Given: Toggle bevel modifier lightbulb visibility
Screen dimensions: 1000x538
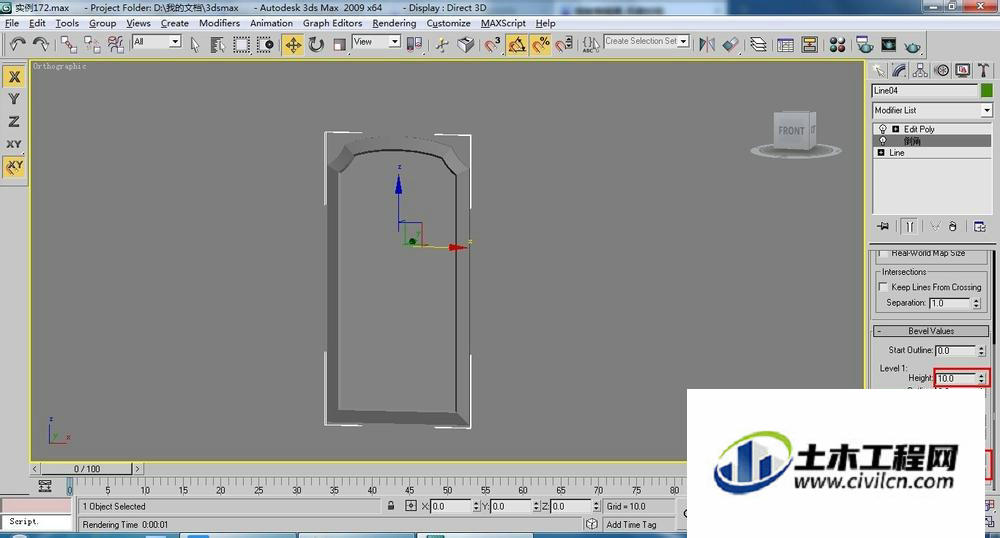Looking at the screenshot, I should (x=883, y=141).
